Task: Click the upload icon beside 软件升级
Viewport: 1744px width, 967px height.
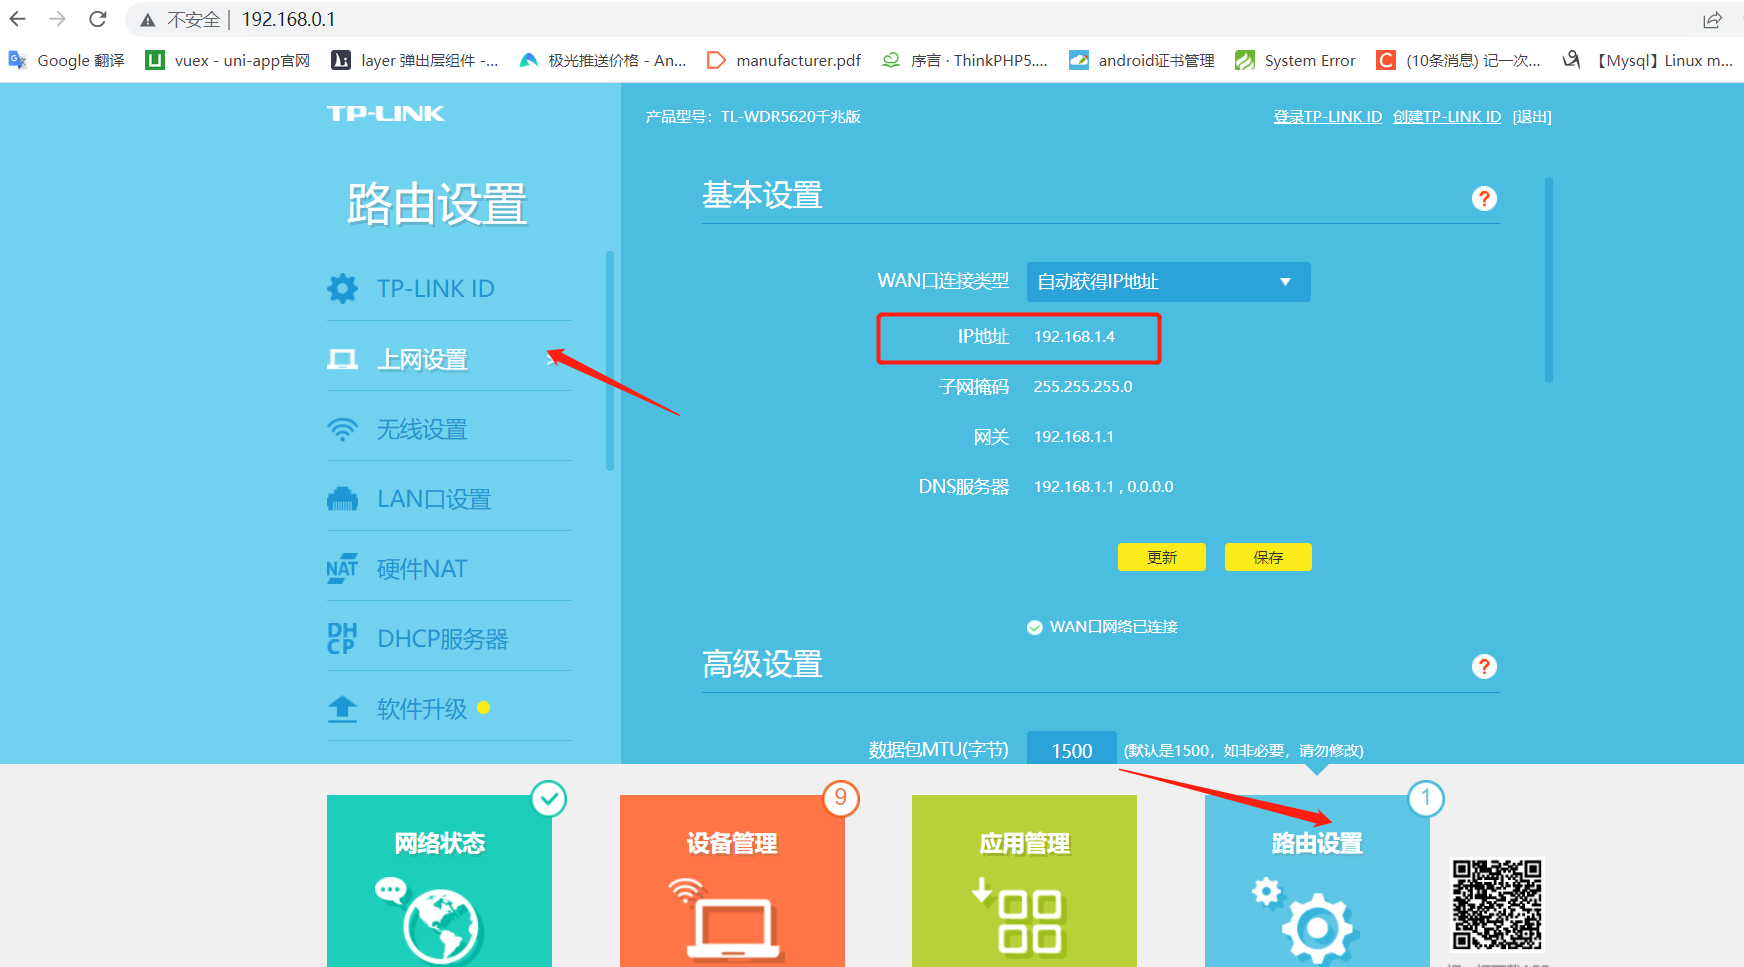Action: (342, 709)
